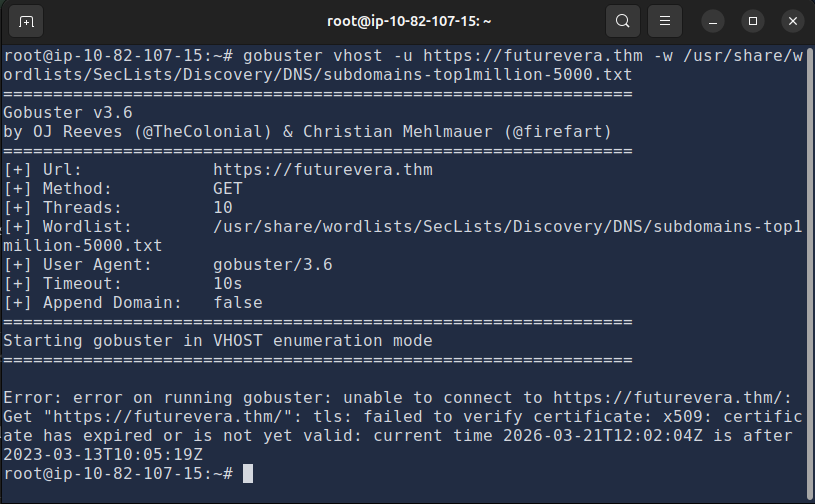Maximize the terminal window

tap(753, 21)
